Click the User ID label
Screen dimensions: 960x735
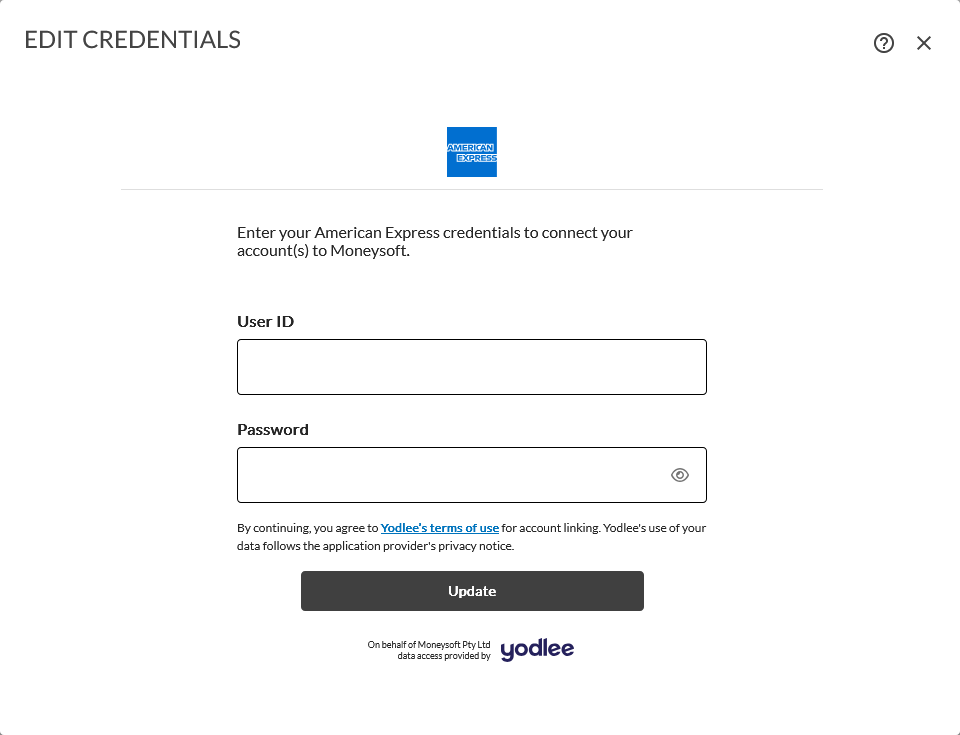(266, 322)
